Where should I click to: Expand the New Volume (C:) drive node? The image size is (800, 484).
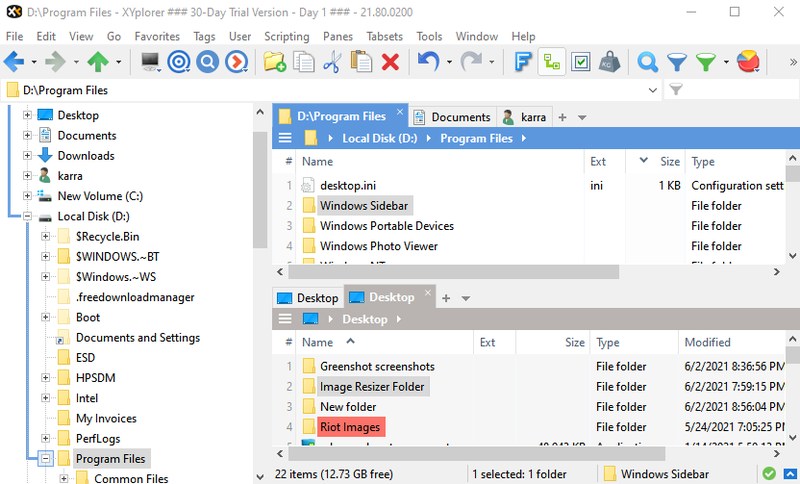(x=27, y=196)
